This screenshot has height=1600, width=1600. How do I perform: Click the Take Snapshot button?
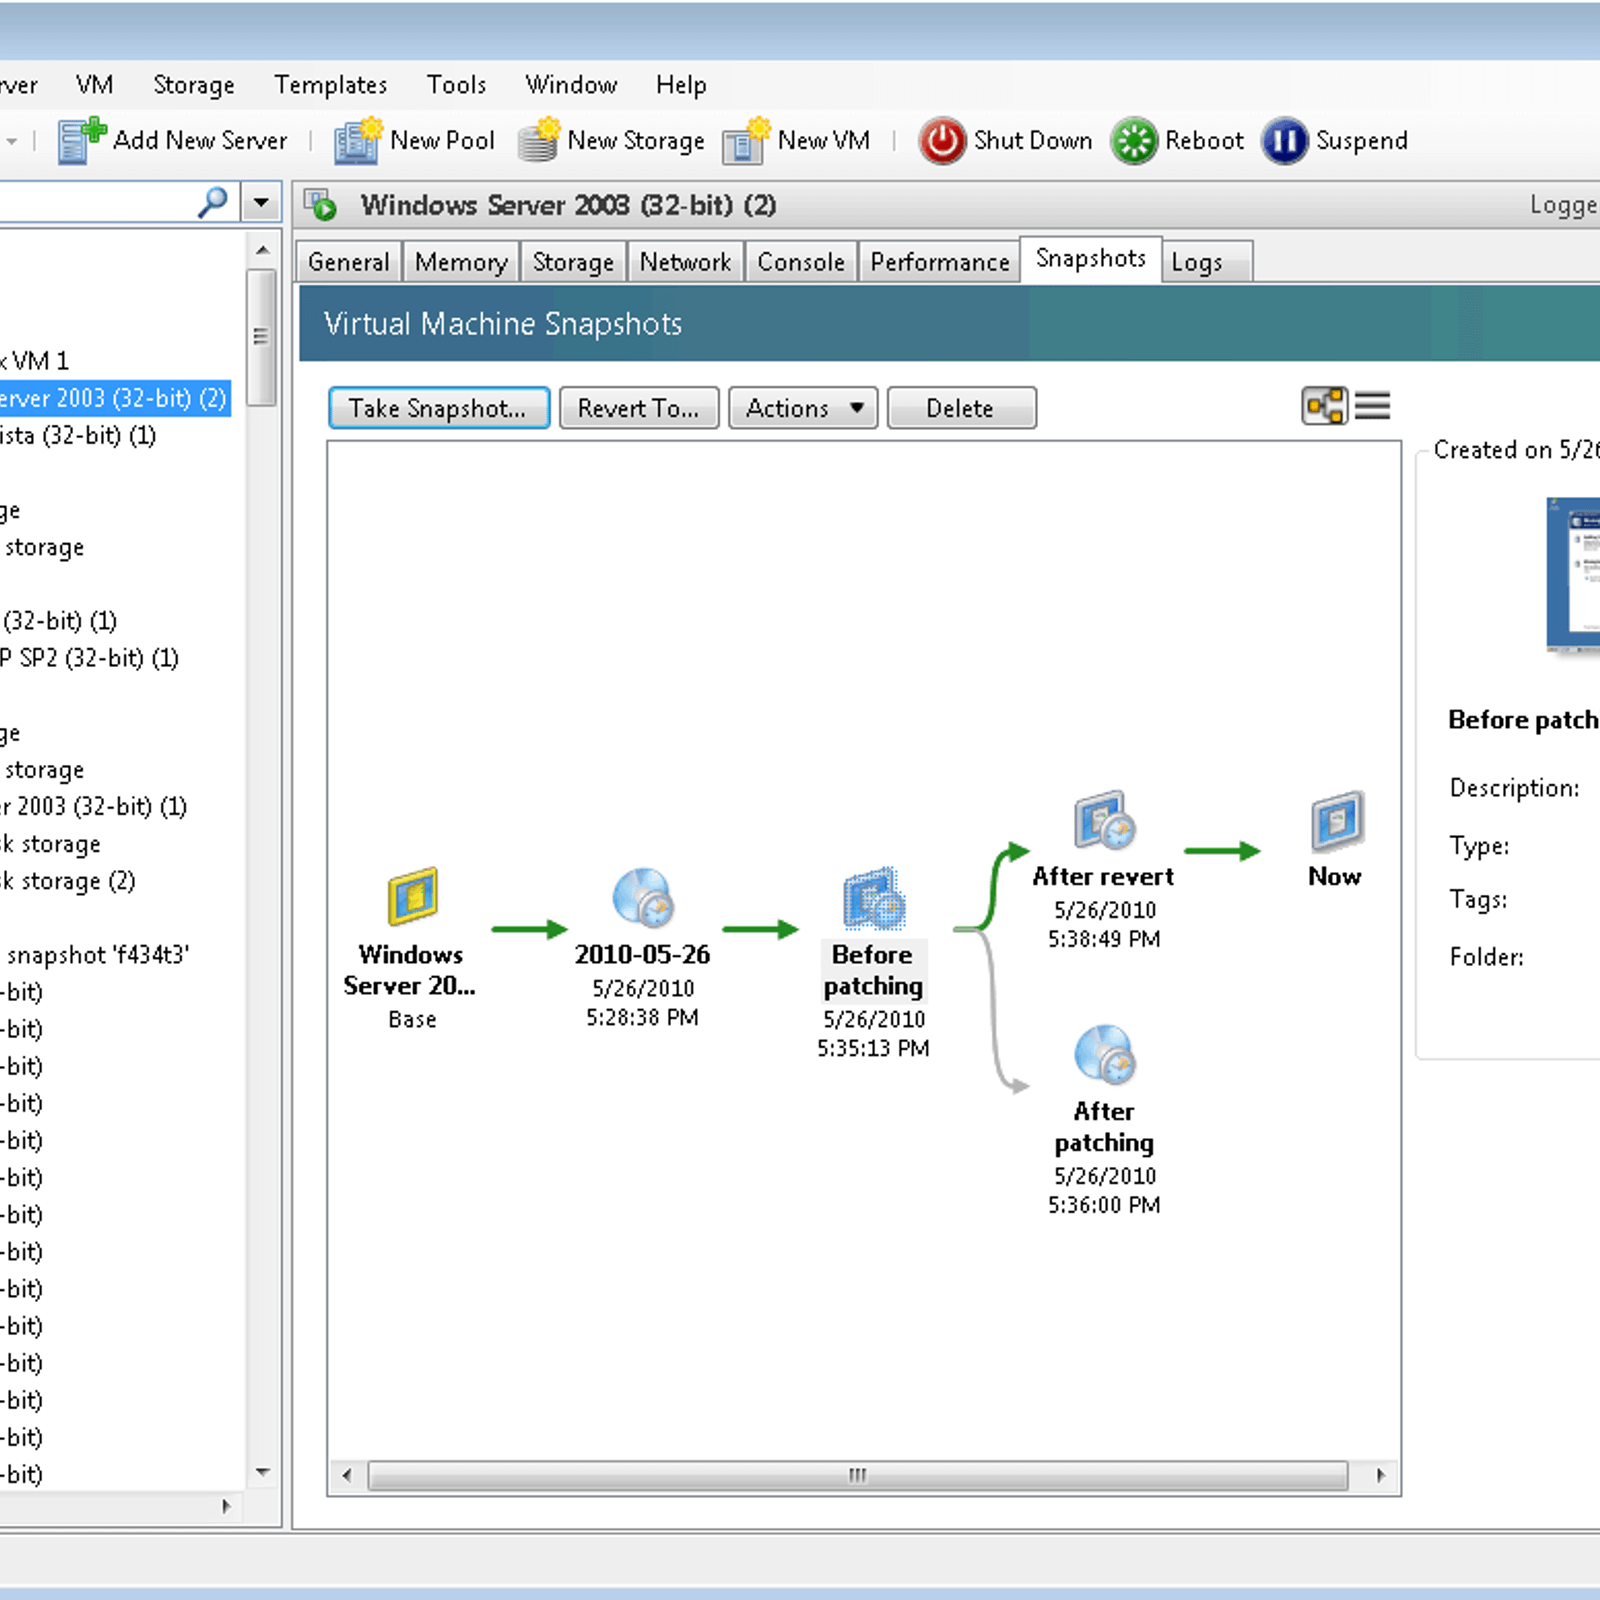tap(438, 408)
